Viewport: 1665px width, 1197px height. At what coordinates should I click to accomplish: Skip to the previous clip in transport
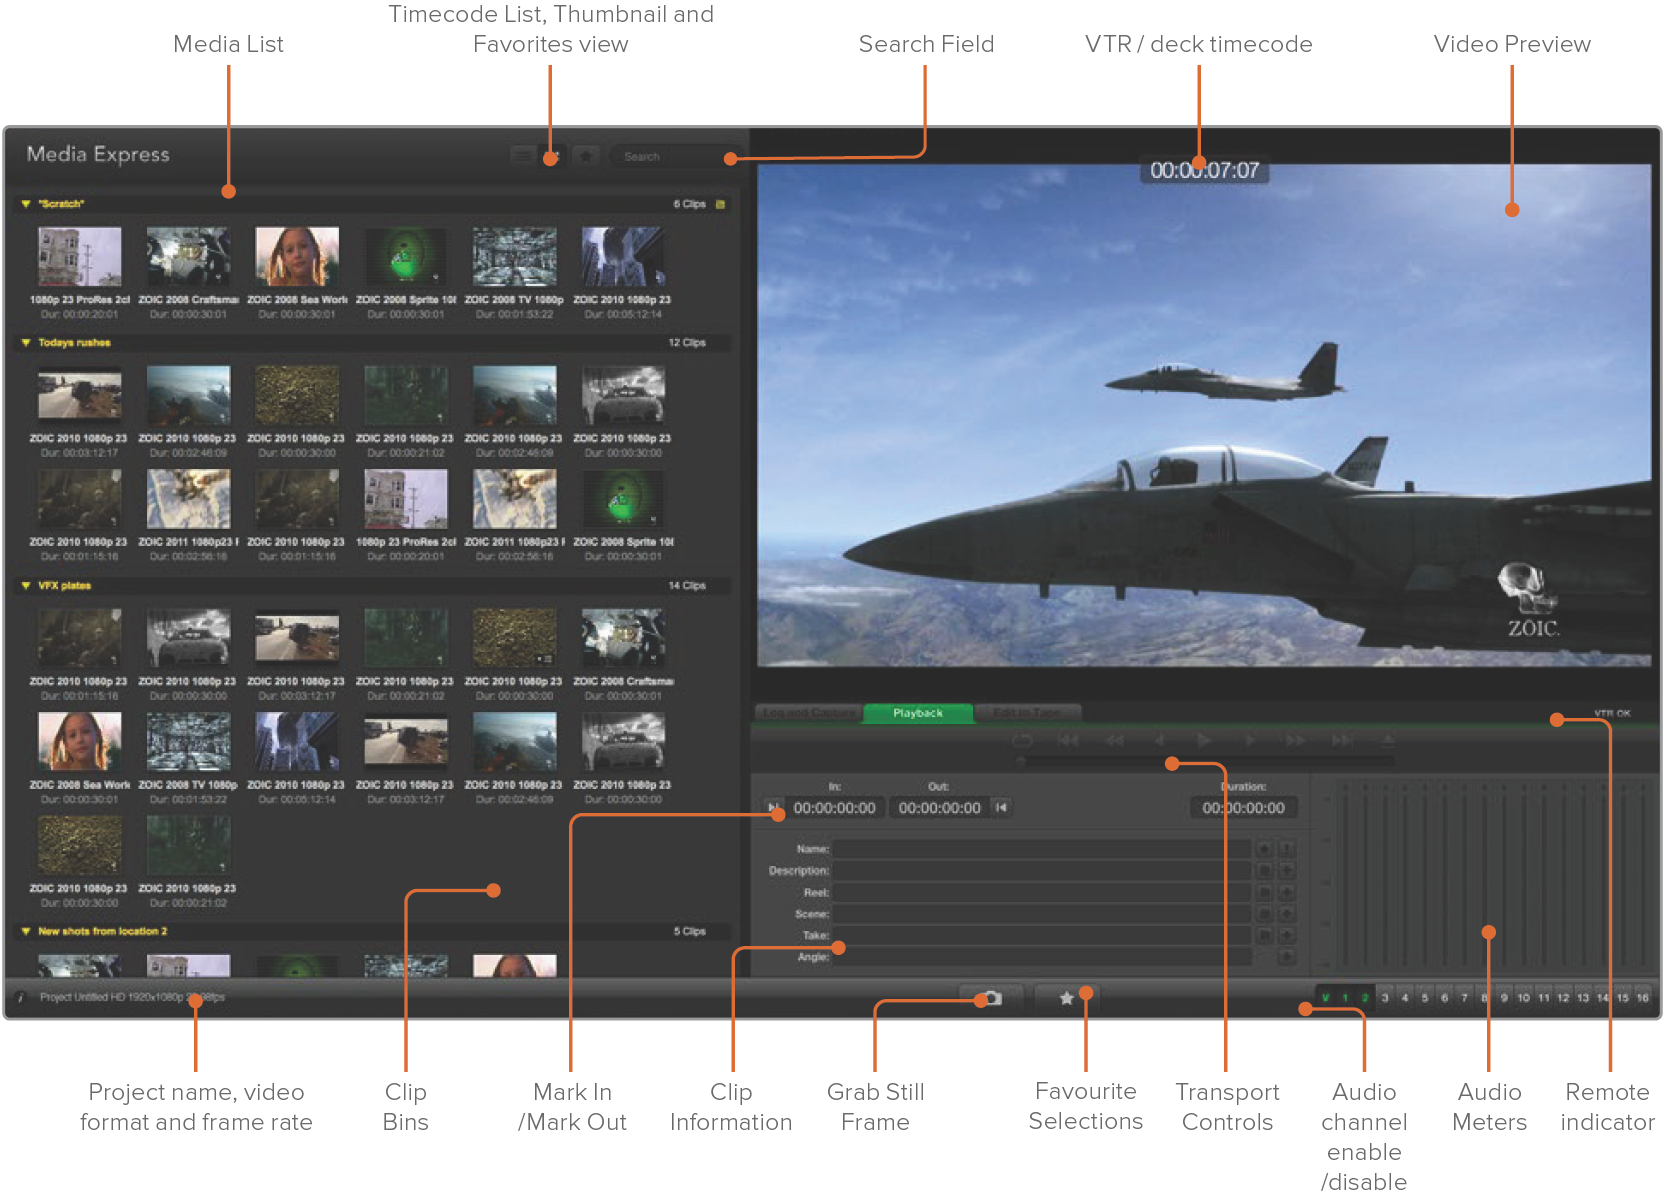pyautogui.click(x=1068, y=741)
